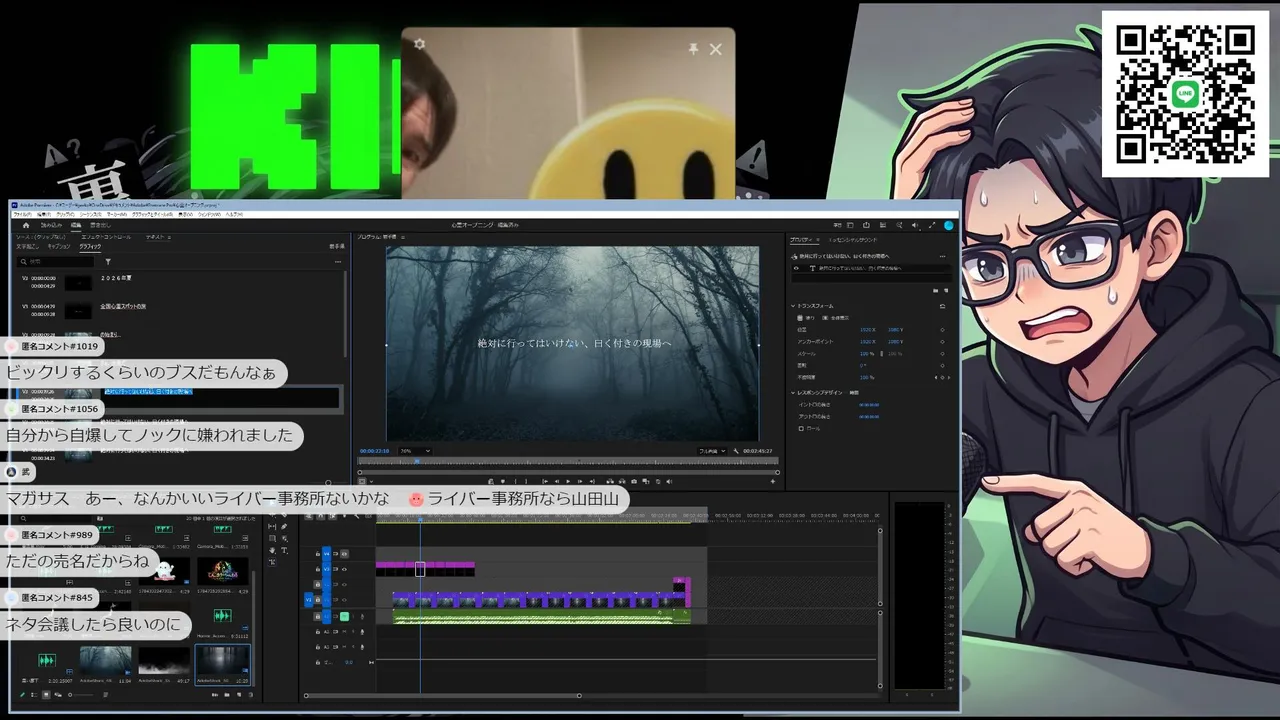Click the Project panel pencil write toggle
The height and width of the screenshot is (720, 1280).
[x=23, y=694]
